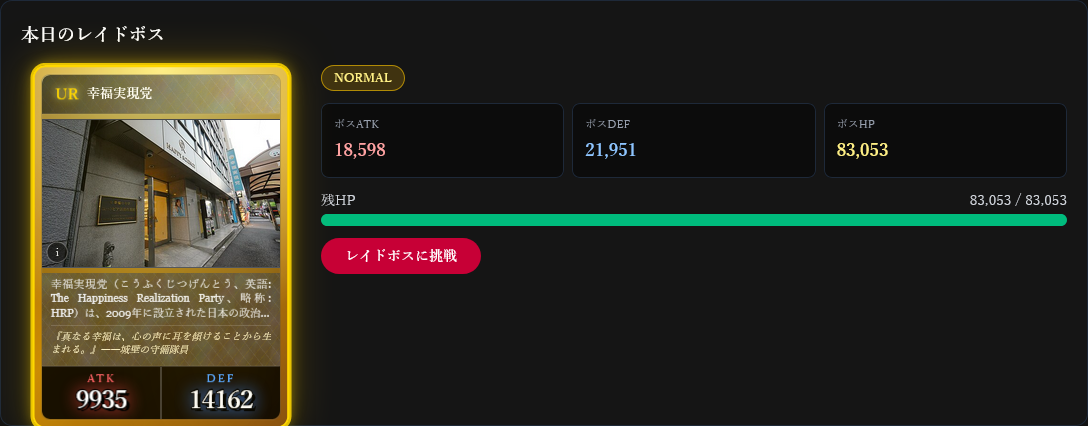1088x426 pixels.
Task: Click the green 残HP progress bar
Action: 693,220
